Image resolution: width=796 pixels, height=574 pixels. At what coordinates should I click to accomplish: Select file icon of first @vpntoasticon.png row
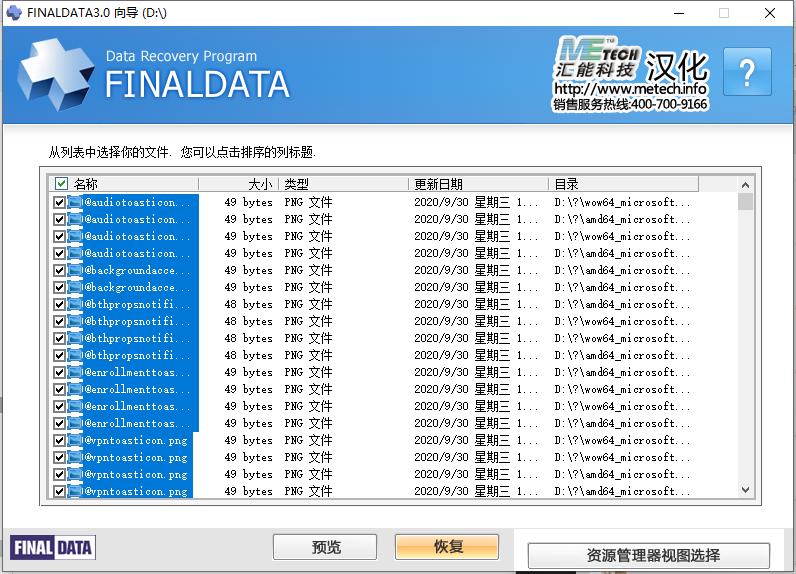click(75, 440)
